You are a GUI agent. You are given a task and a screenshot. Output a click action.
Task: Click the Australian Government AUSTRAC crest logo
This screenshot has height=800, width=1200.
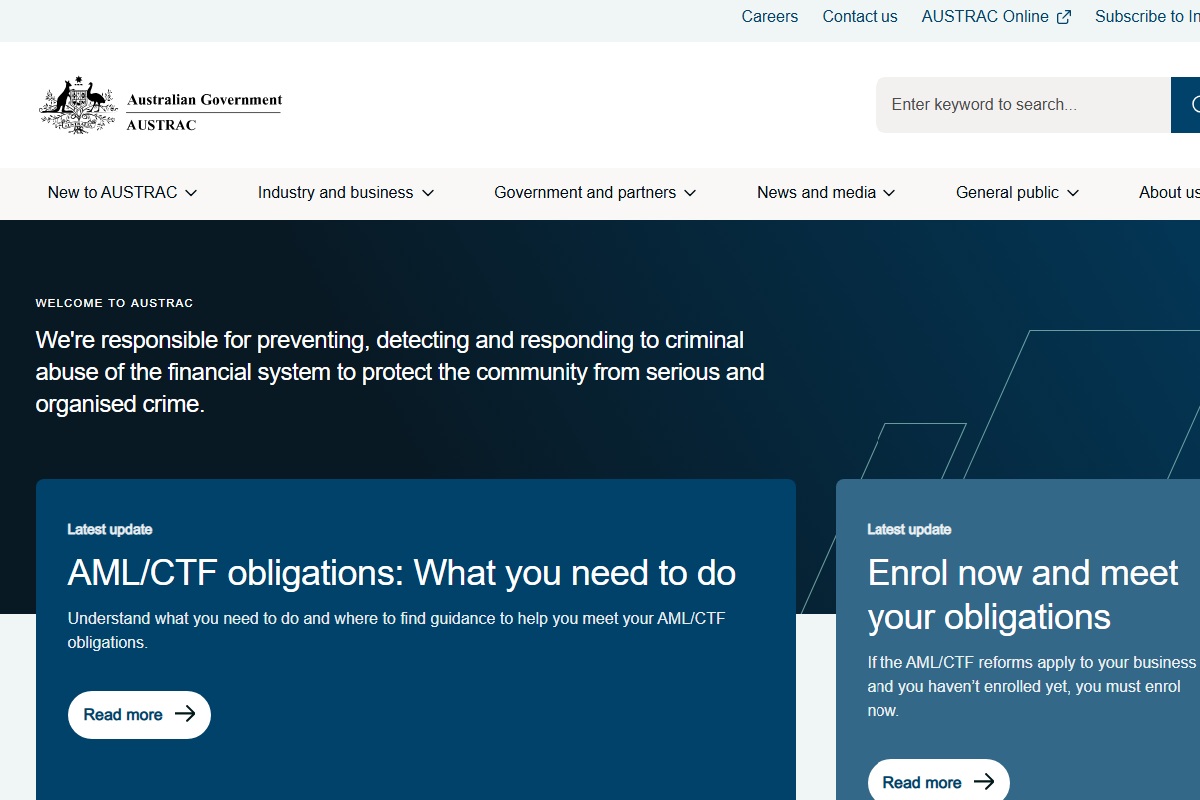tap(160, 105)
